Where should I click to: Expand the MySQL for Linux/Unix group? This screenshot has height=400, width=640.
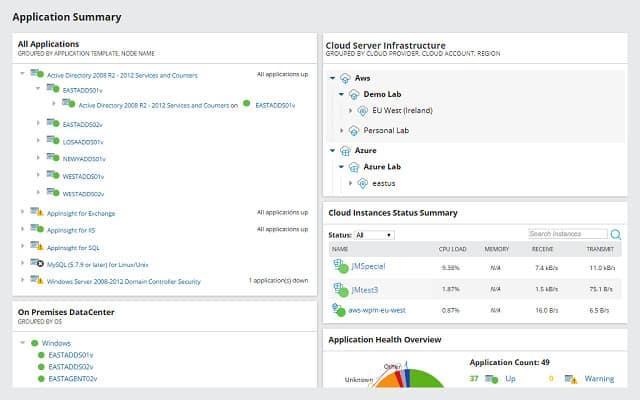[x=22, y=263]
